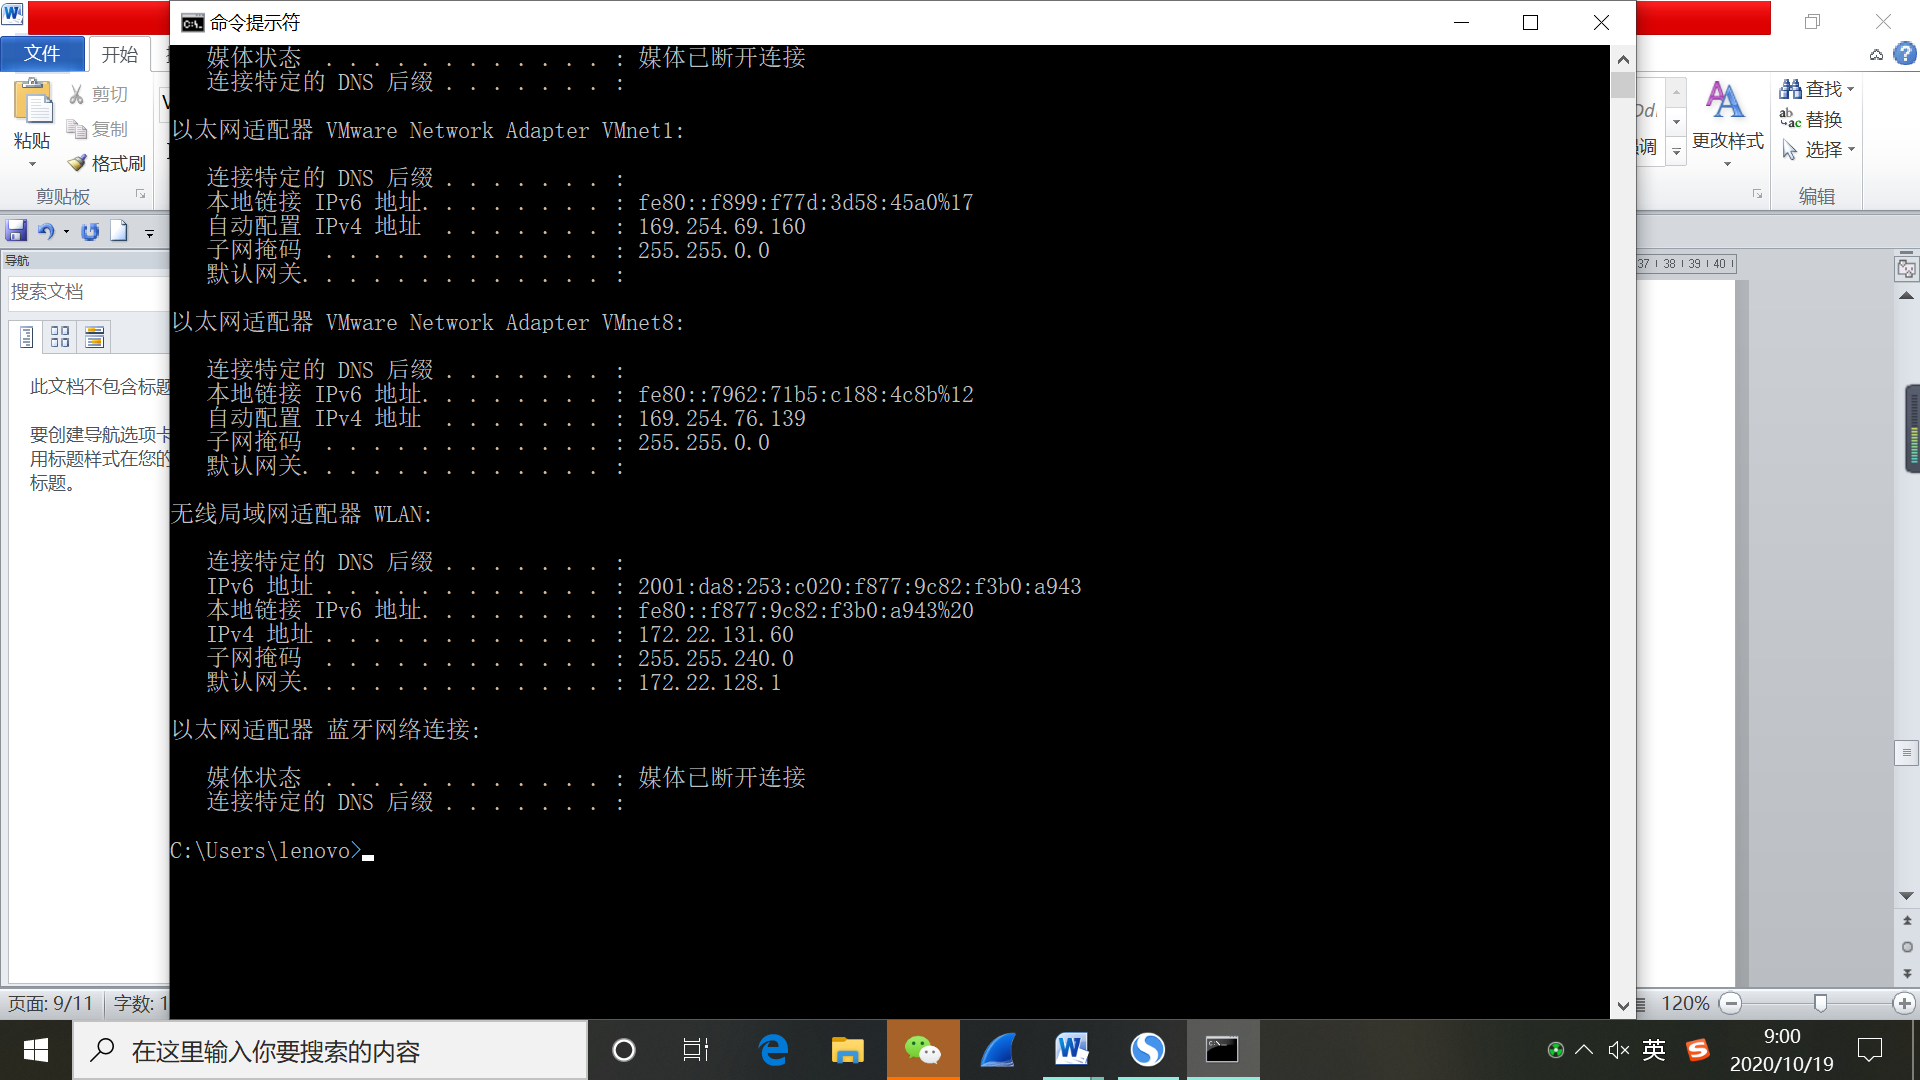Click the Format Painter (格式刷) icon
Screen dimensions: 1920x1080
(78, 163)
